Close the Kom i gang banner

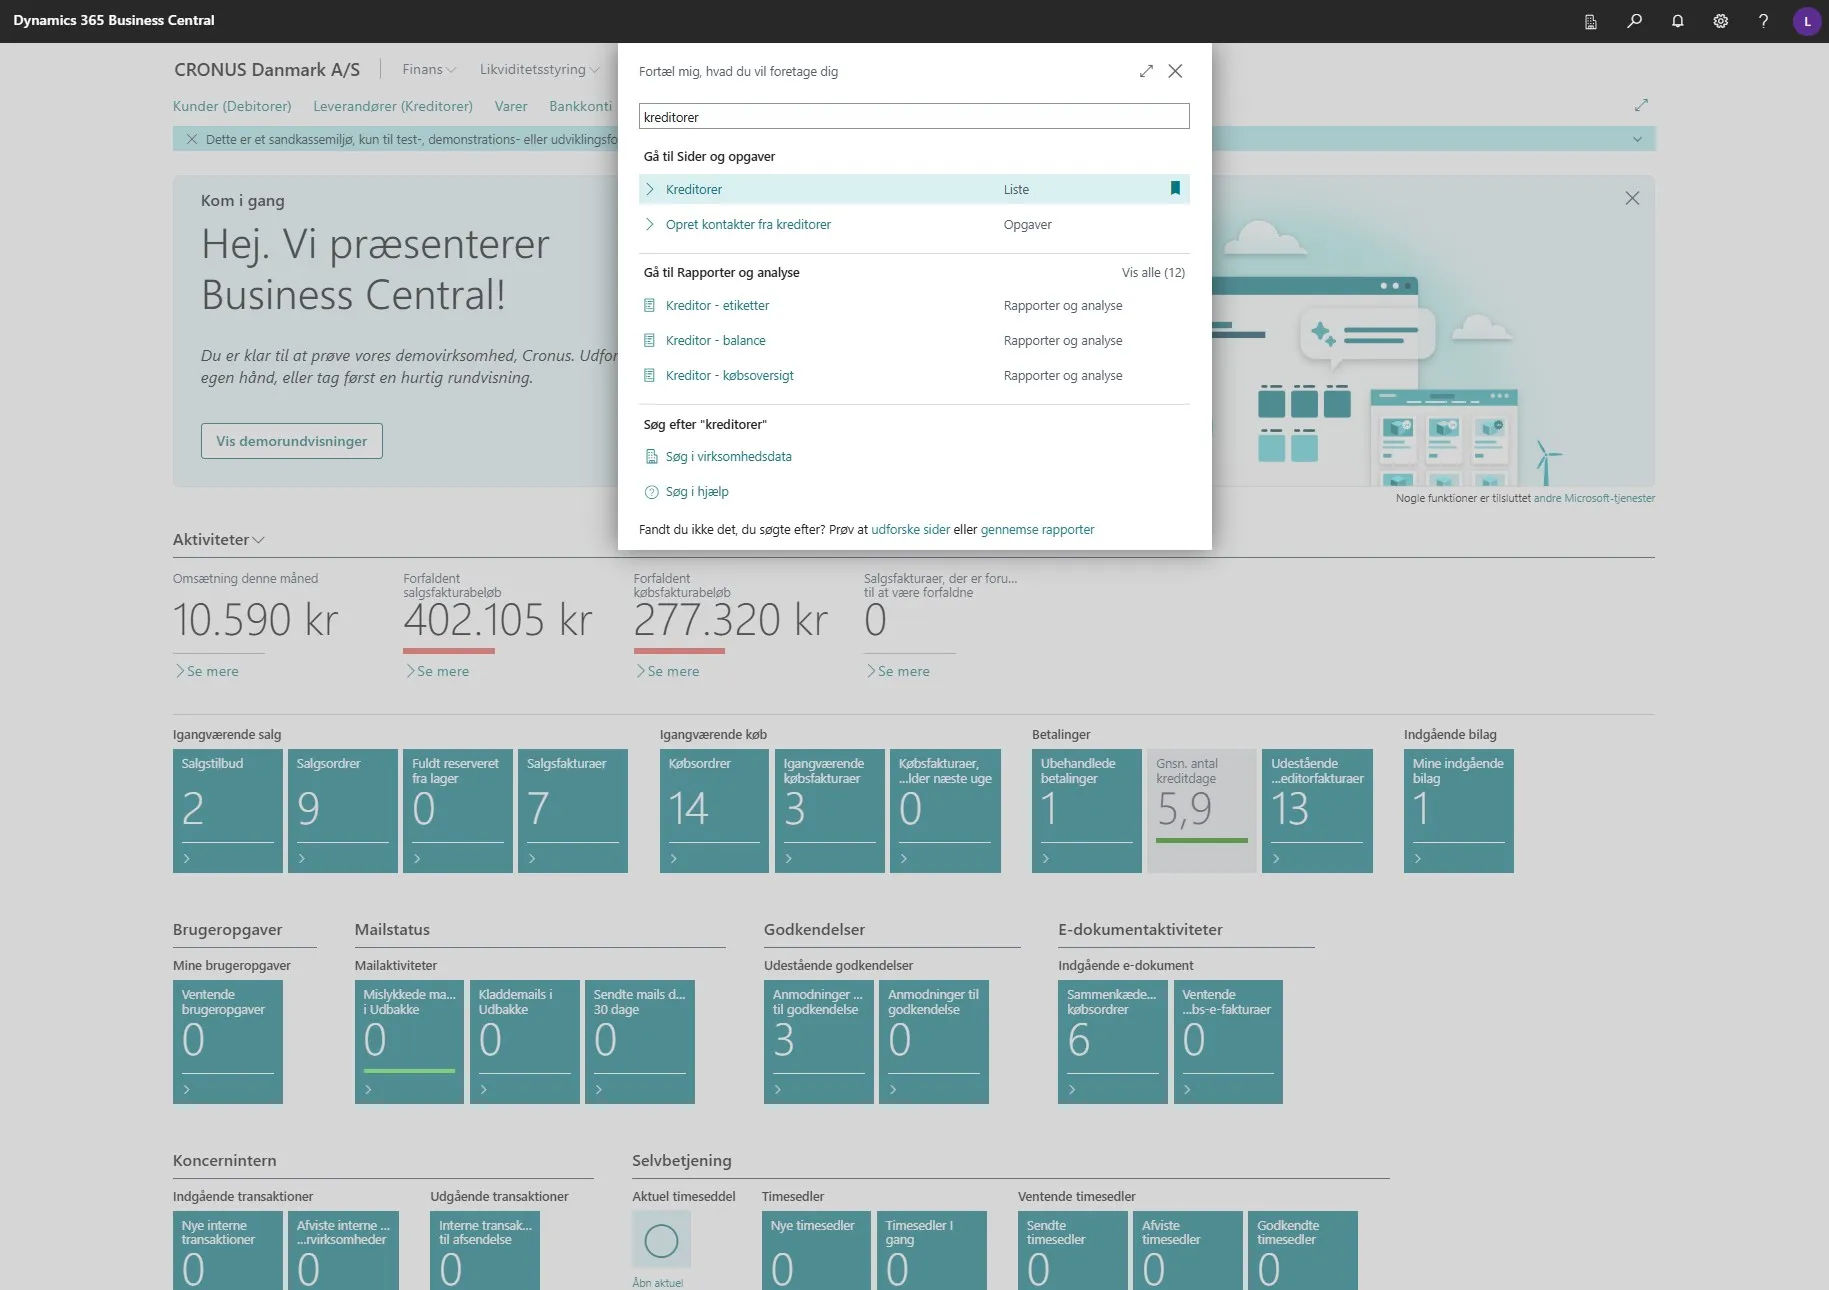pyautogui.click(x=1632, y=198)
